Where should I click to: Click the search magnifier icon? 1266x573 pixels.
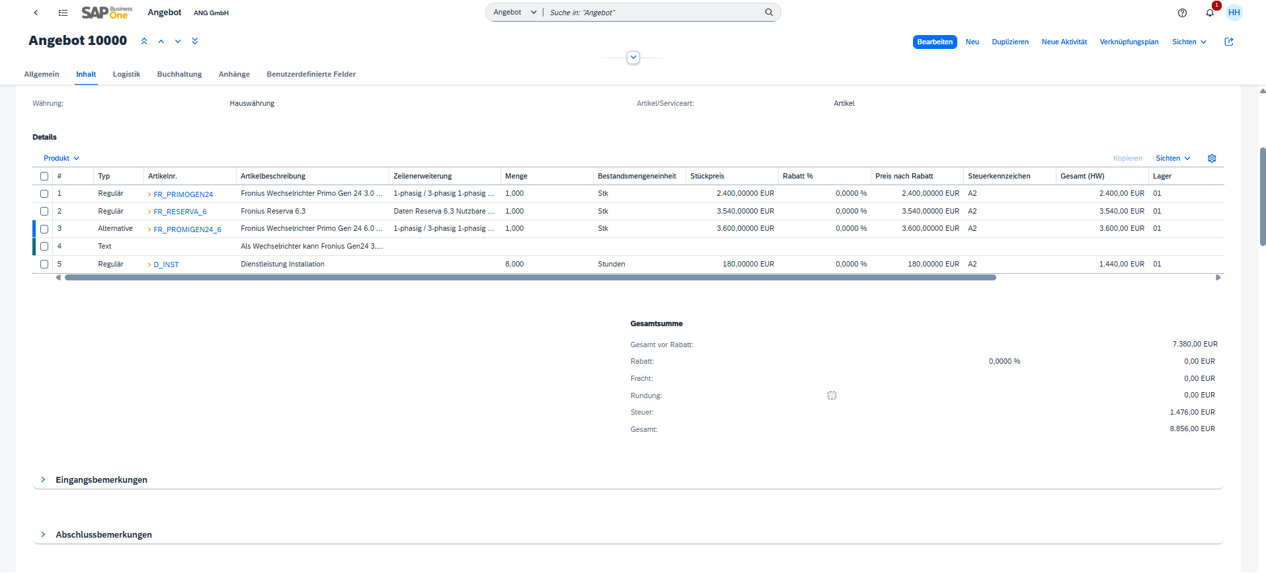[769, 13]
